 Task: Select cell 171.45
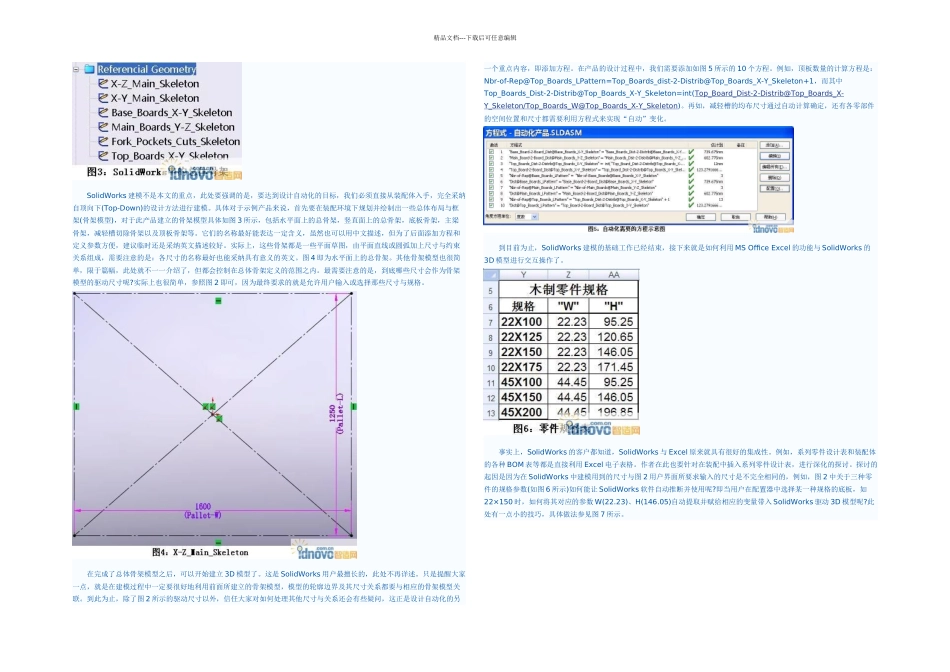[x=614, y=367]
